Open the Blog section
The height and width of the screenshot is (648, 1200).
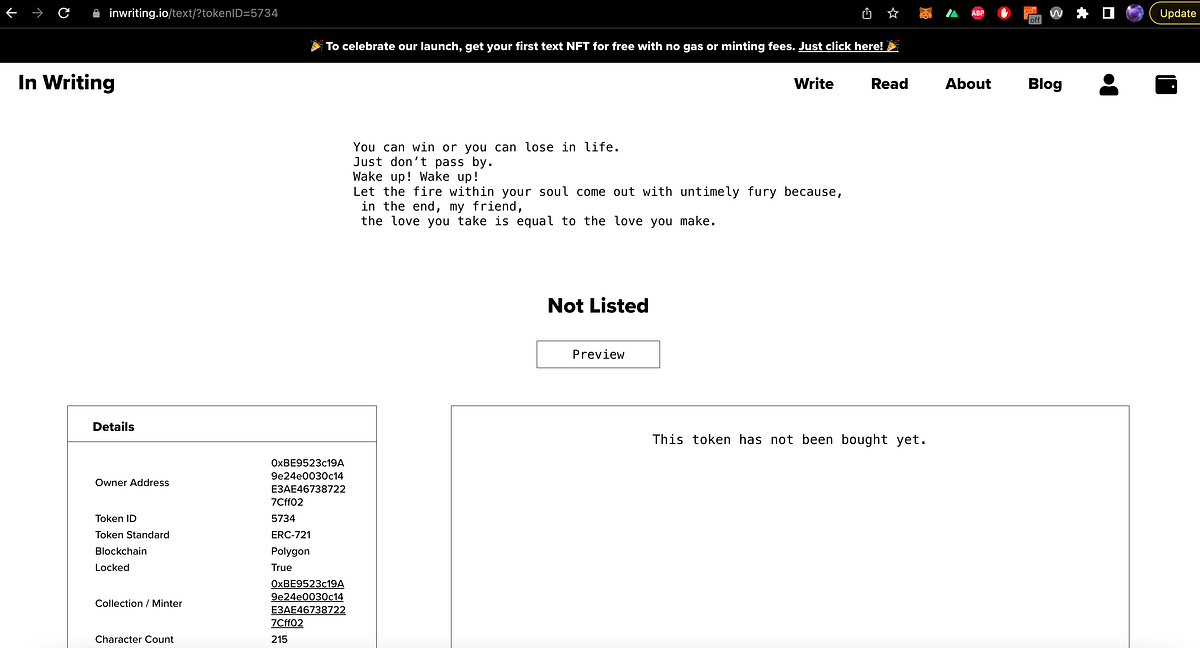(x=1044, y=85)
